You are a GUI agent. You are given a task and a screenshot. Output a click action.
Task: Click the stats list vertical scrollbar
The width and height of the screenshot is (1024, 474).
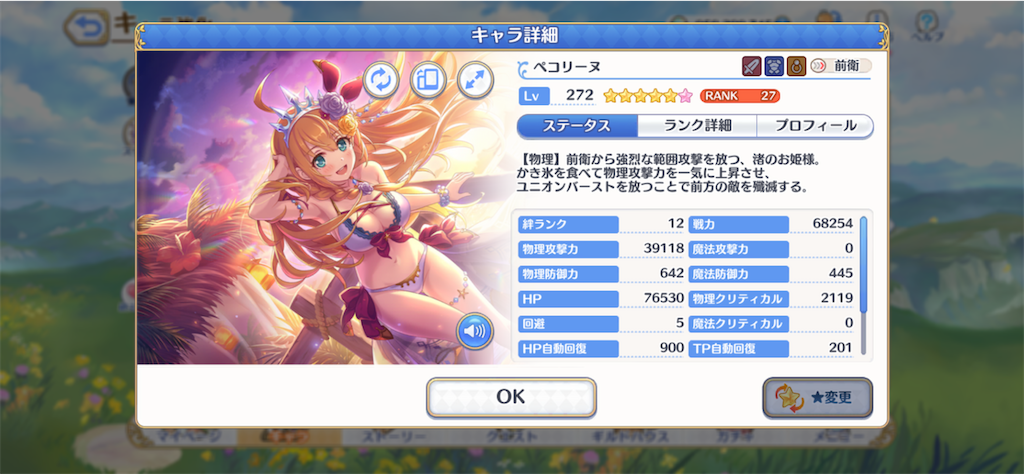point(863,285)
